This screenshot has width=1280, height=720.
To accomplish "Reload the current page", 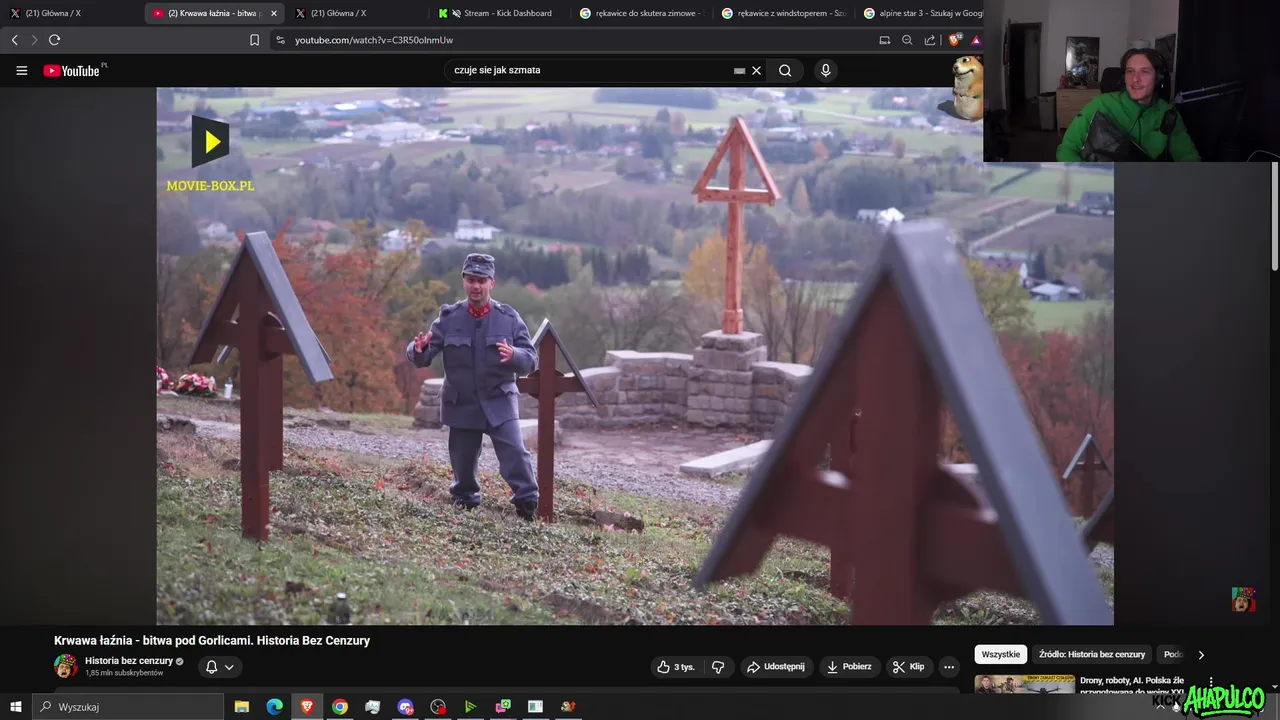I will 54,40.
